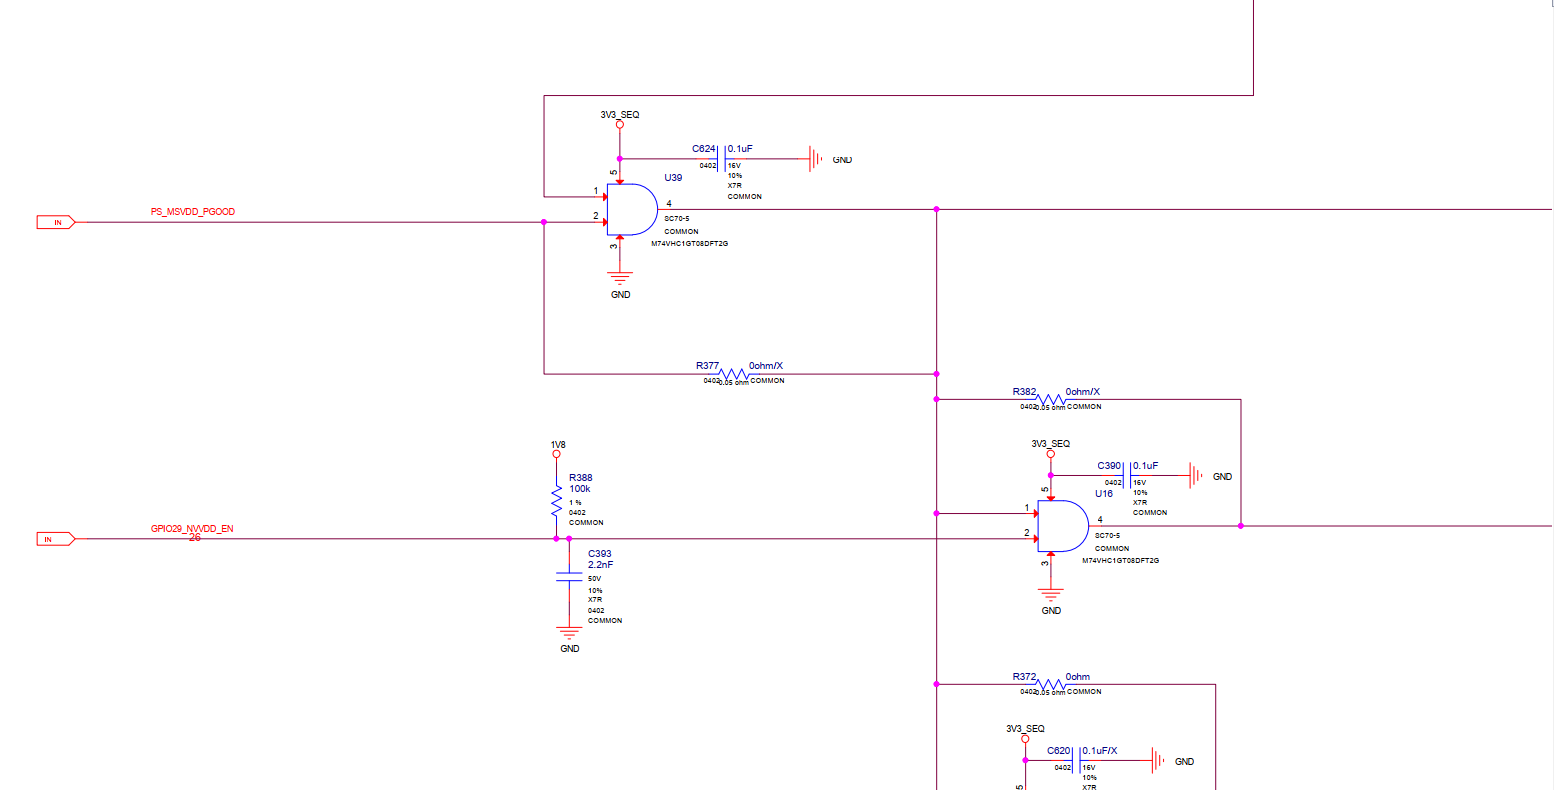Click the C624 reference text
This screenshot has height=790, width=1554.
(x=704, y=149)
